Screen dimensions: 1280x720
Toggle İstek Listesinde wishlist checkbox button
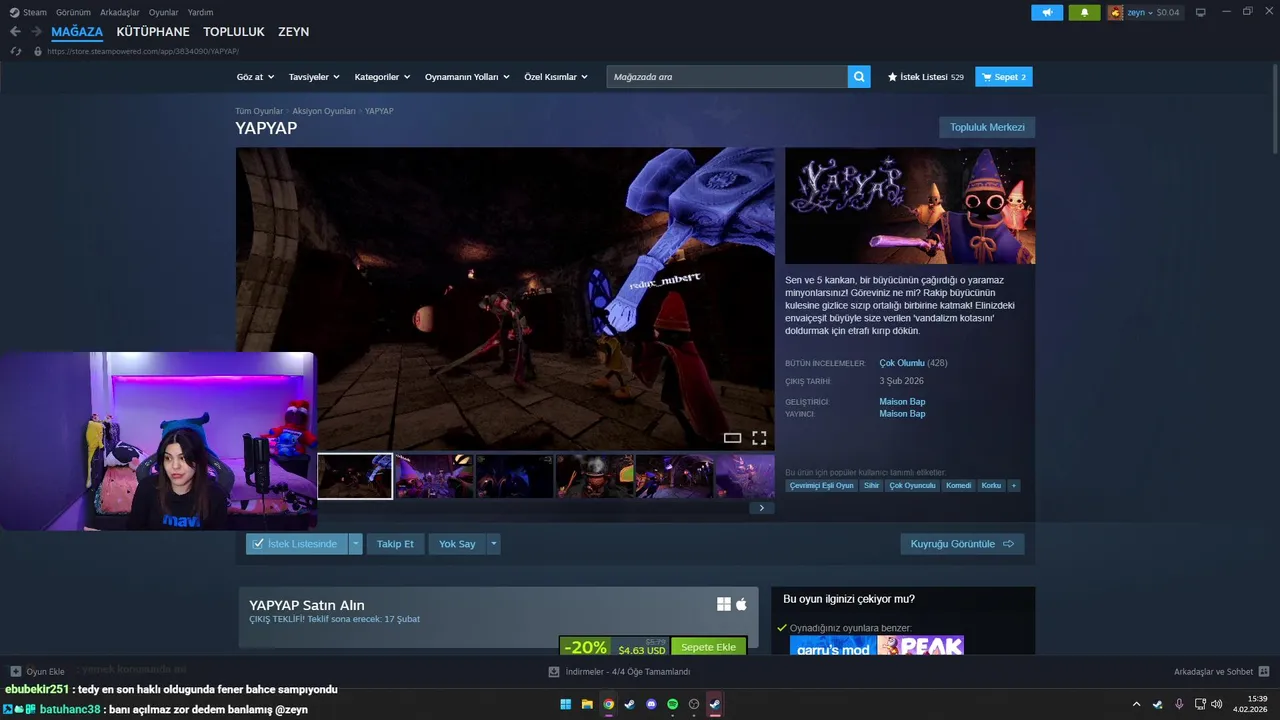(x=298, y=544)
